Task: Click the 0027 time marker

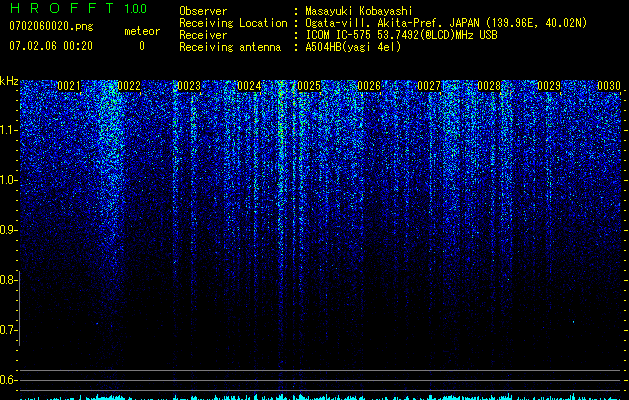Action: click(x=429, y=86)
